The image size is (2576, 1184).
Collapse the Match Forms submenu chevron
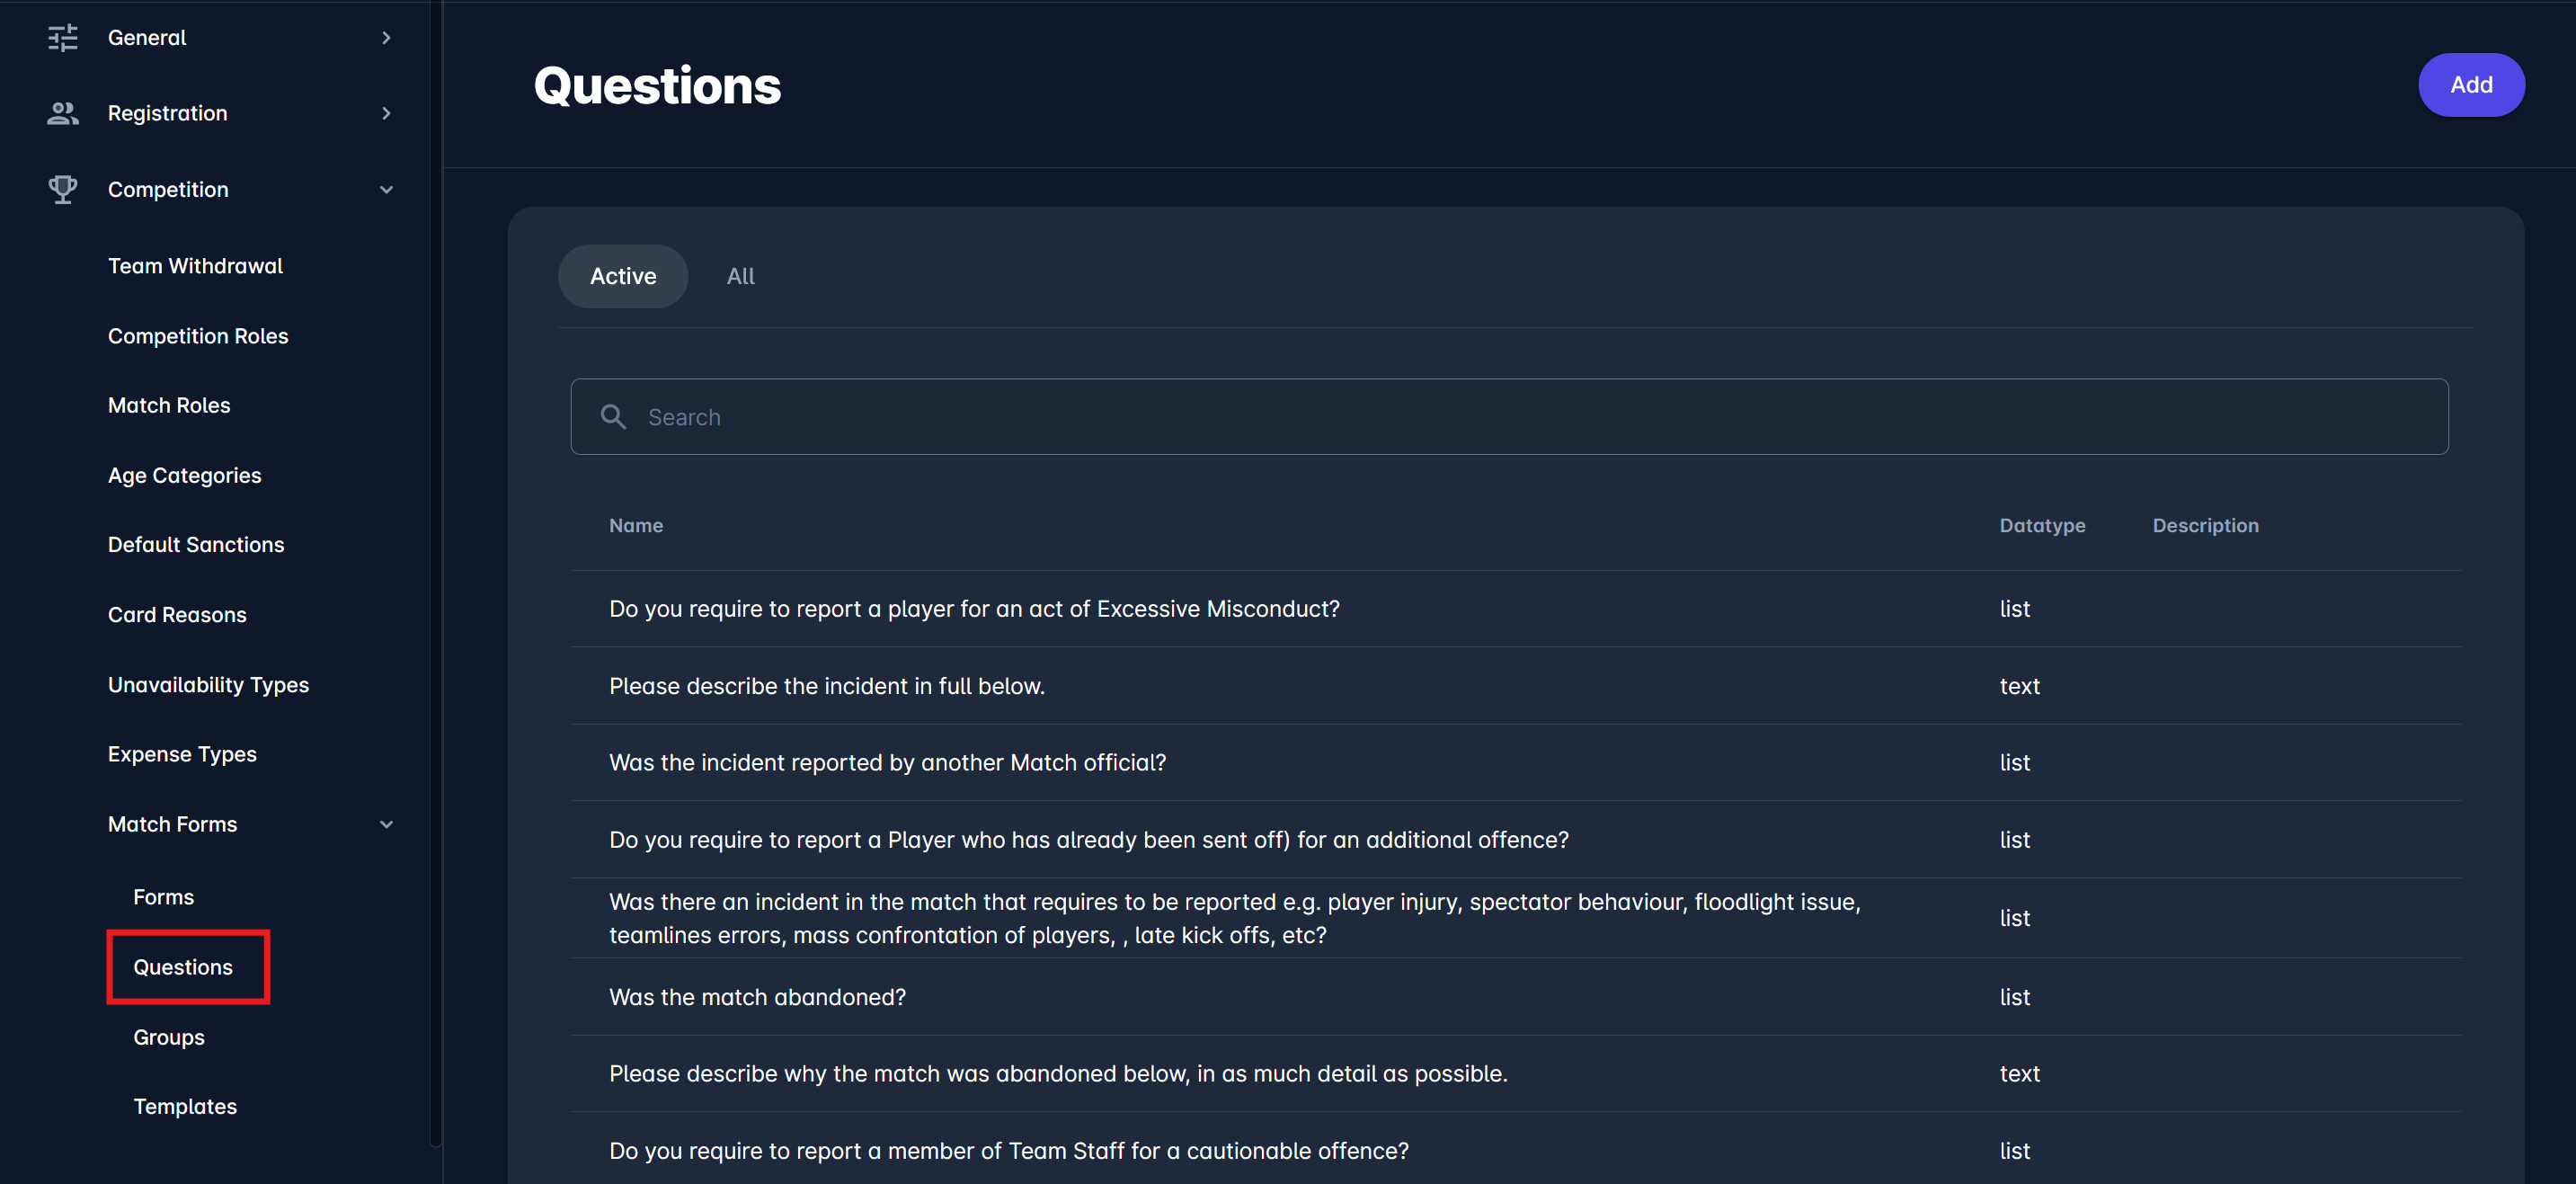pos(386,825)
